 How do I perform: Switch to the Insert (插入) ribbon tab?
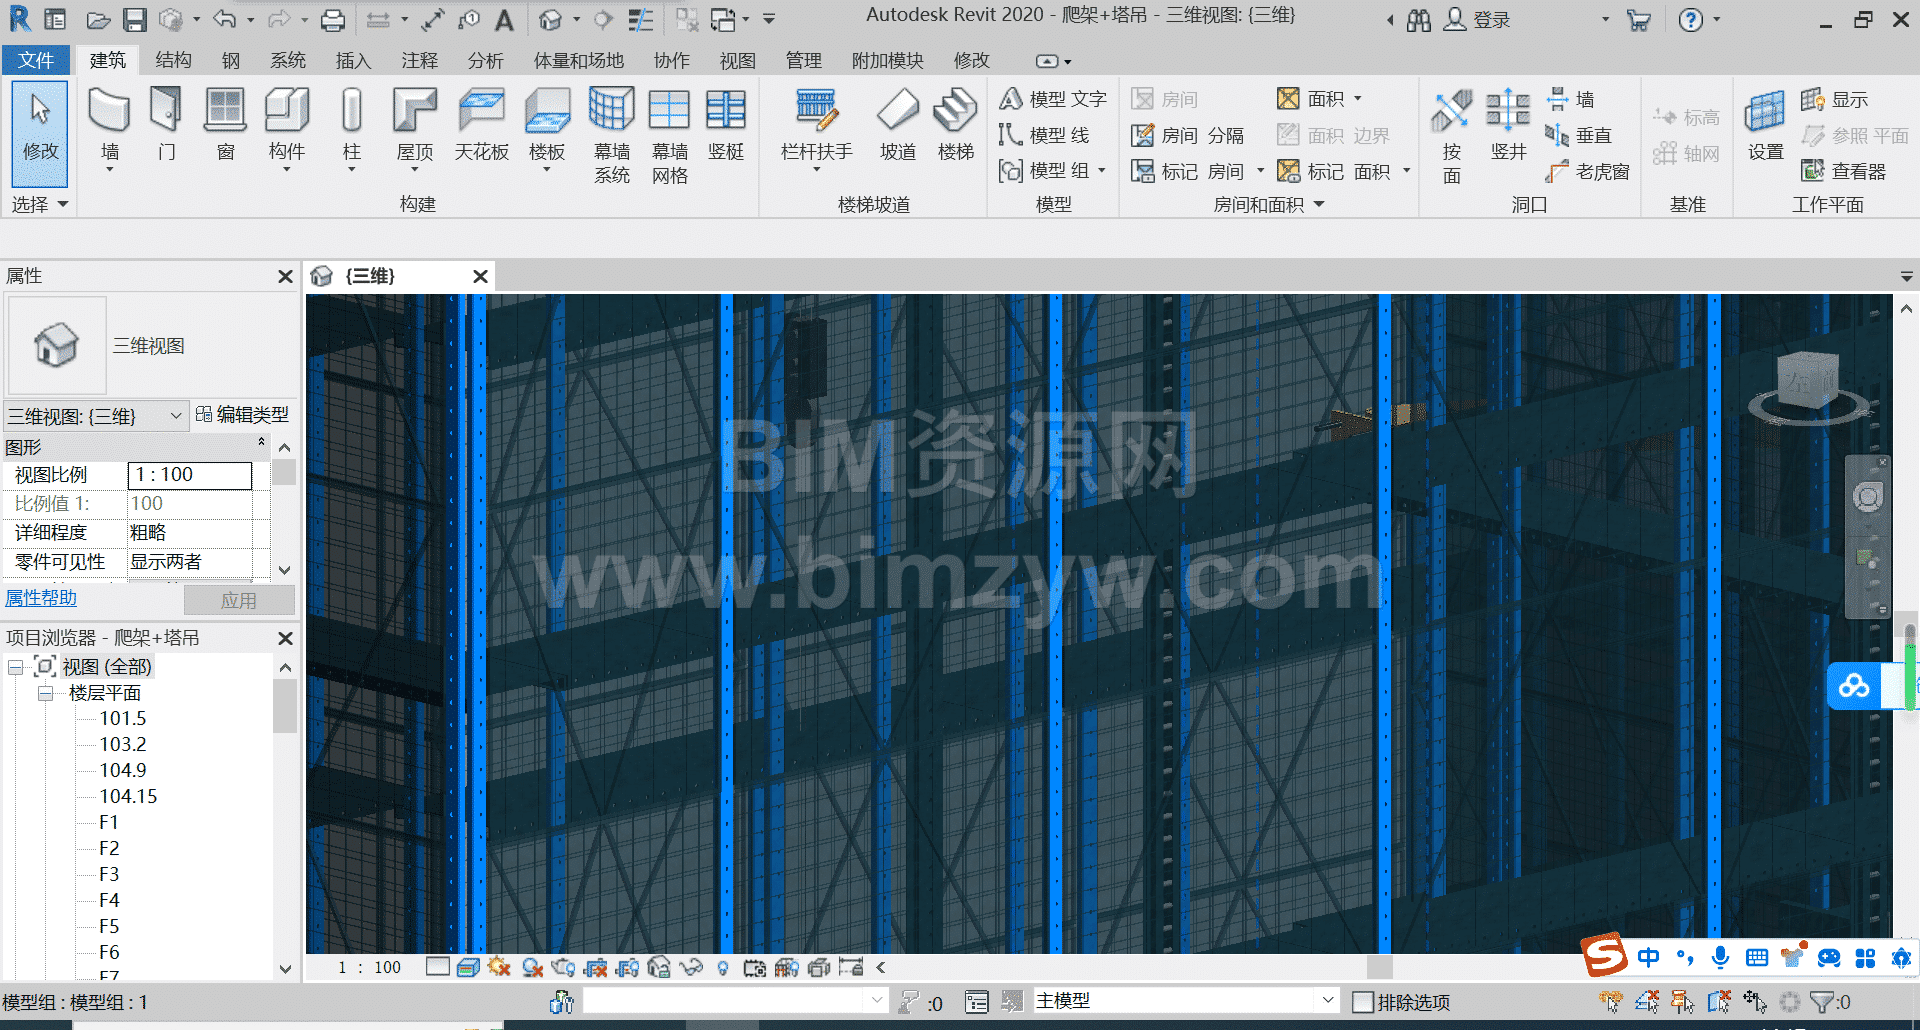(x=353, y=60)
